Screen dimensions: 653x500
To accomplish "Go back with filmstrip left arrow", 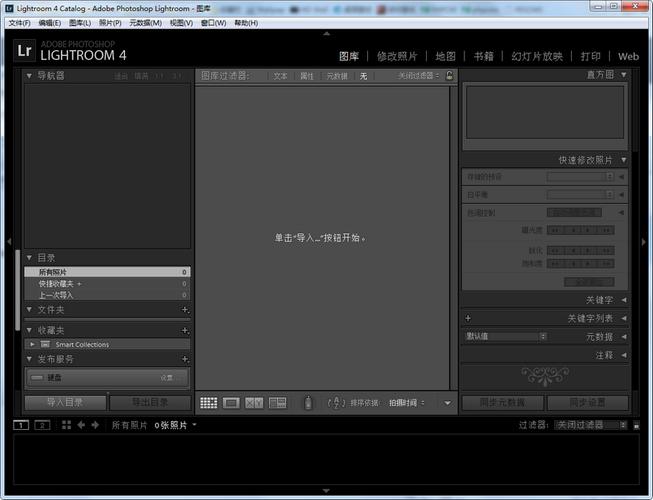I will tap(81, 425).
